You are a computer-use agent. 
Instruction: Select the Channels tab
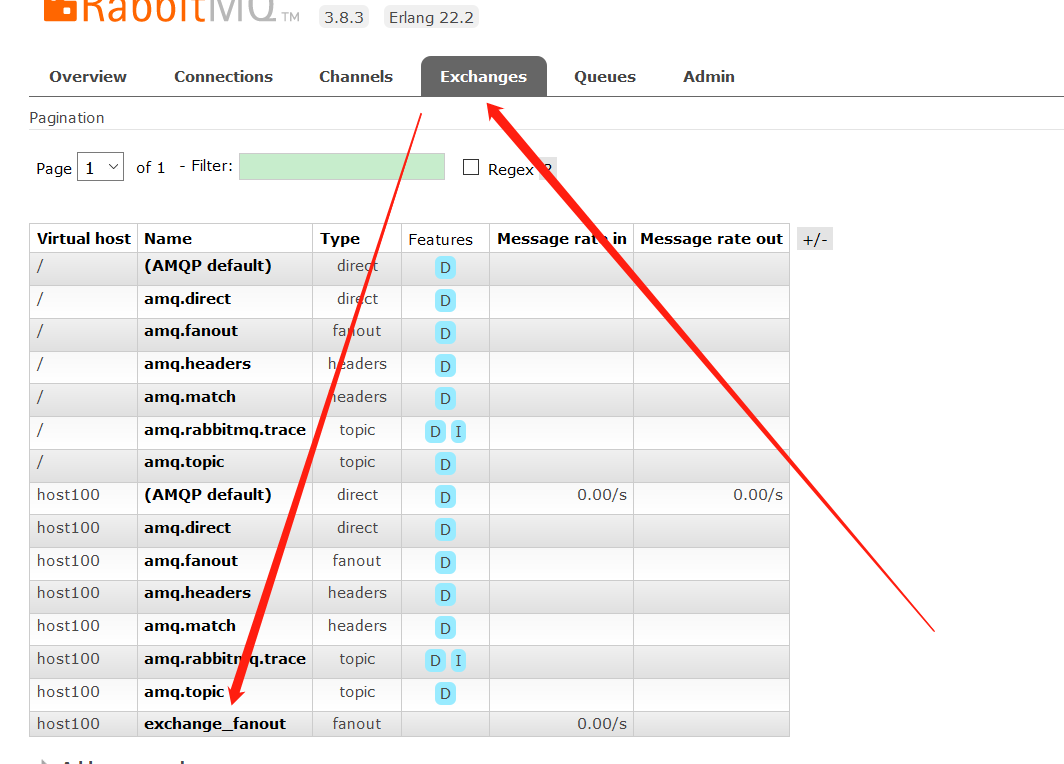click(356, 77)
